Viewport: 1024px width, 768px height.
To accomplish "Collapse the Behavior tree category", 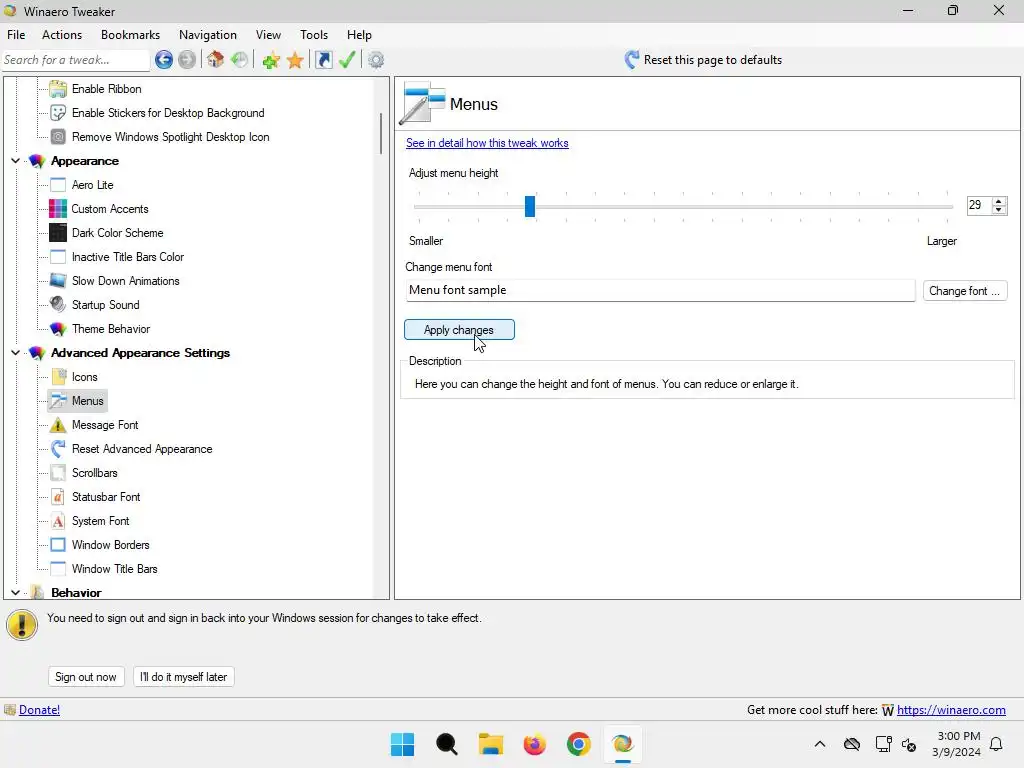I will 16,592.
